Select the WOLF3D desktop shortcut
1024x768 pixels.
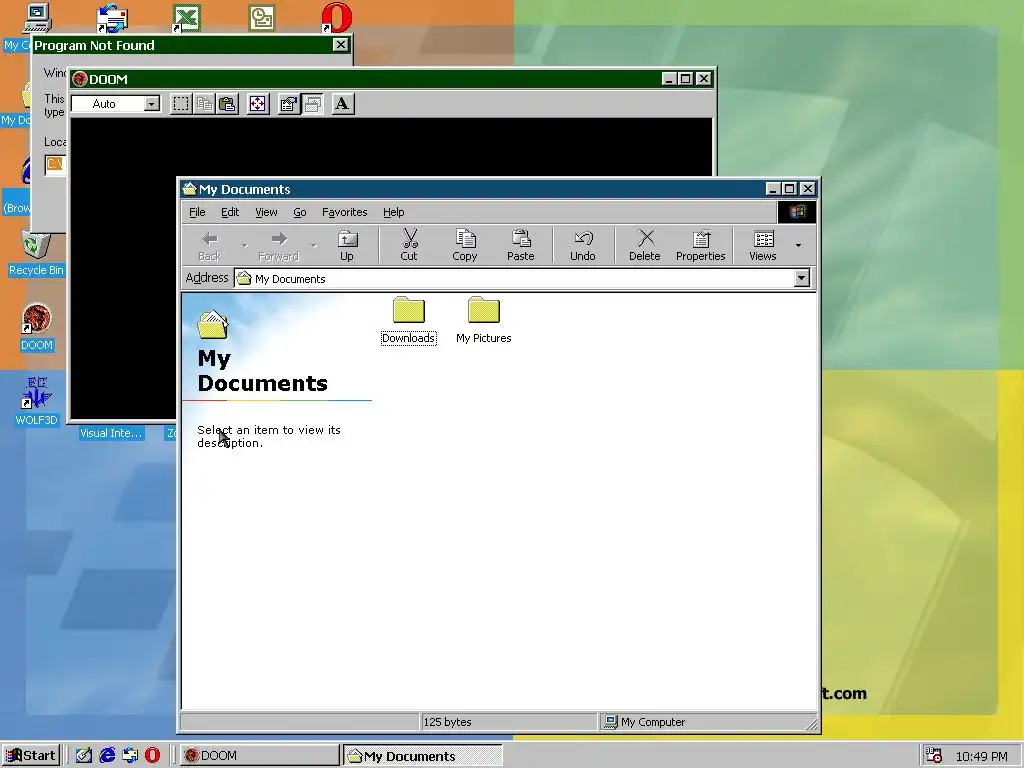(x=37, y=401)
